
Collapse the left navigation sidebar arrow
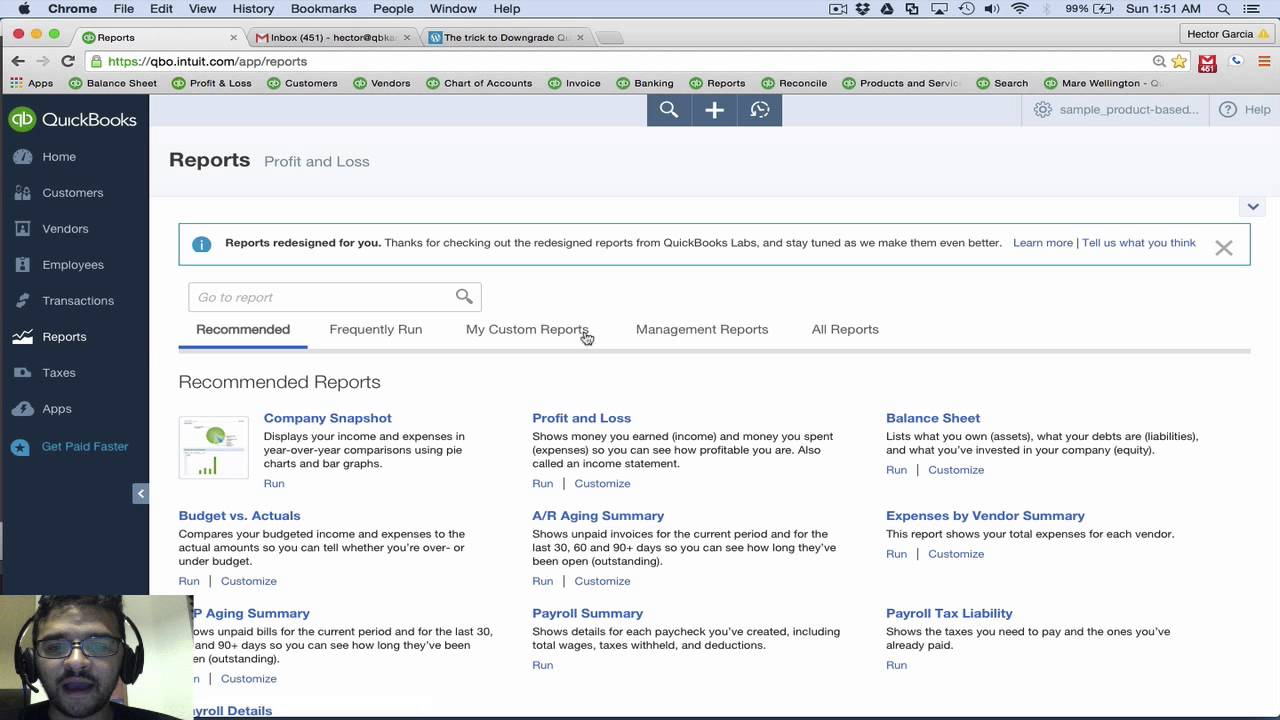[x=140, y=493]
